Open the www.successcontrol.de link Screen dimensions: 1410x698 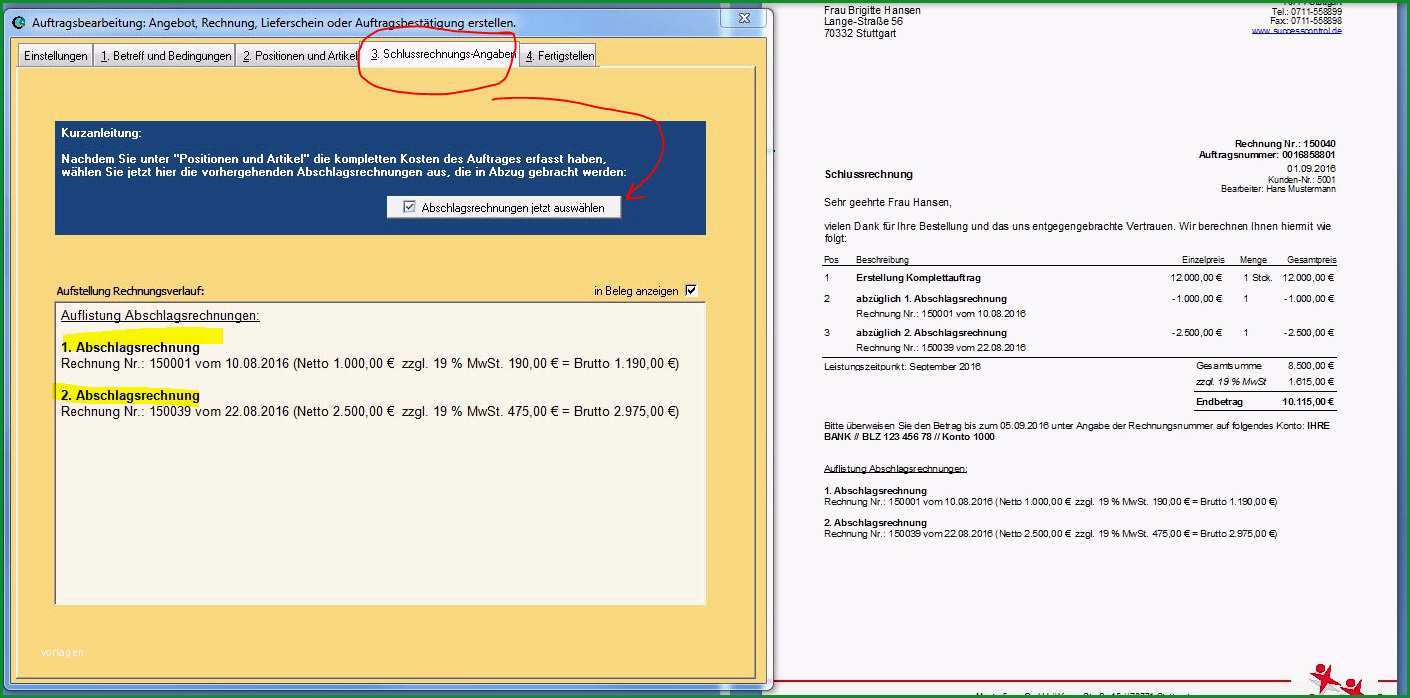tap(1296, 30)
